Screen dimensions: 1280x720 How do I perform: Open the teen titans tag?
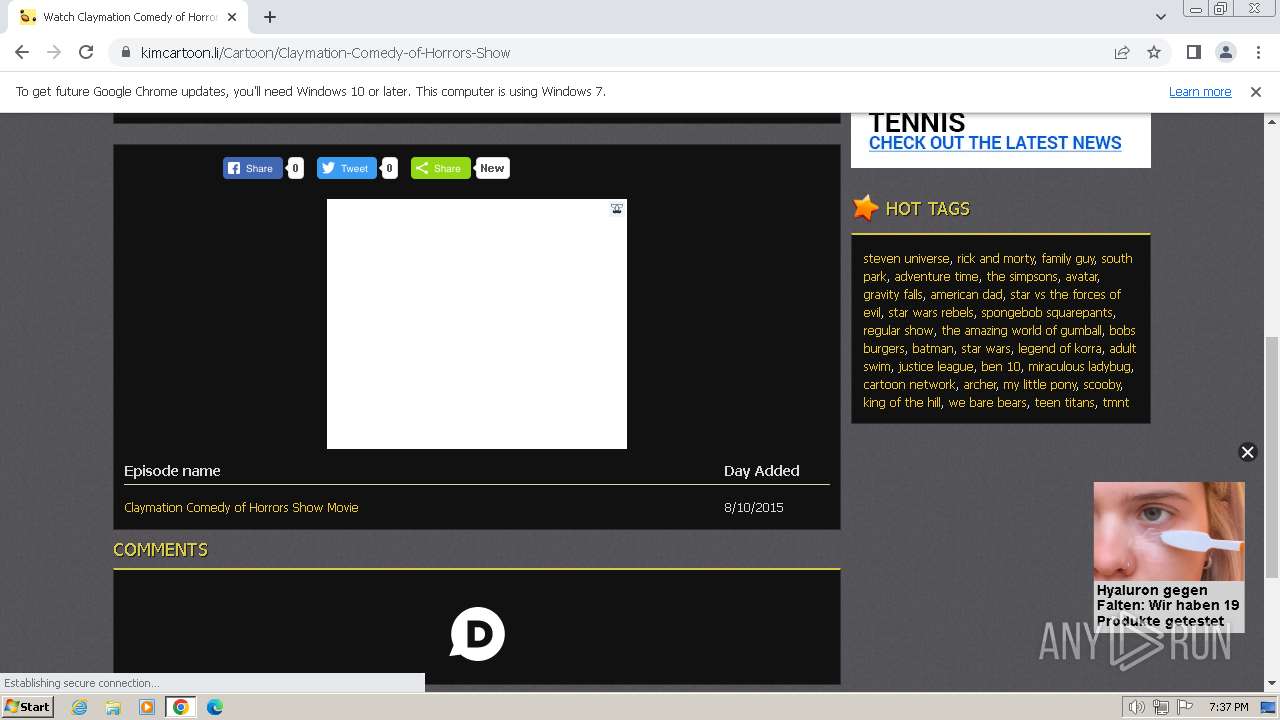coord(1064,402)
